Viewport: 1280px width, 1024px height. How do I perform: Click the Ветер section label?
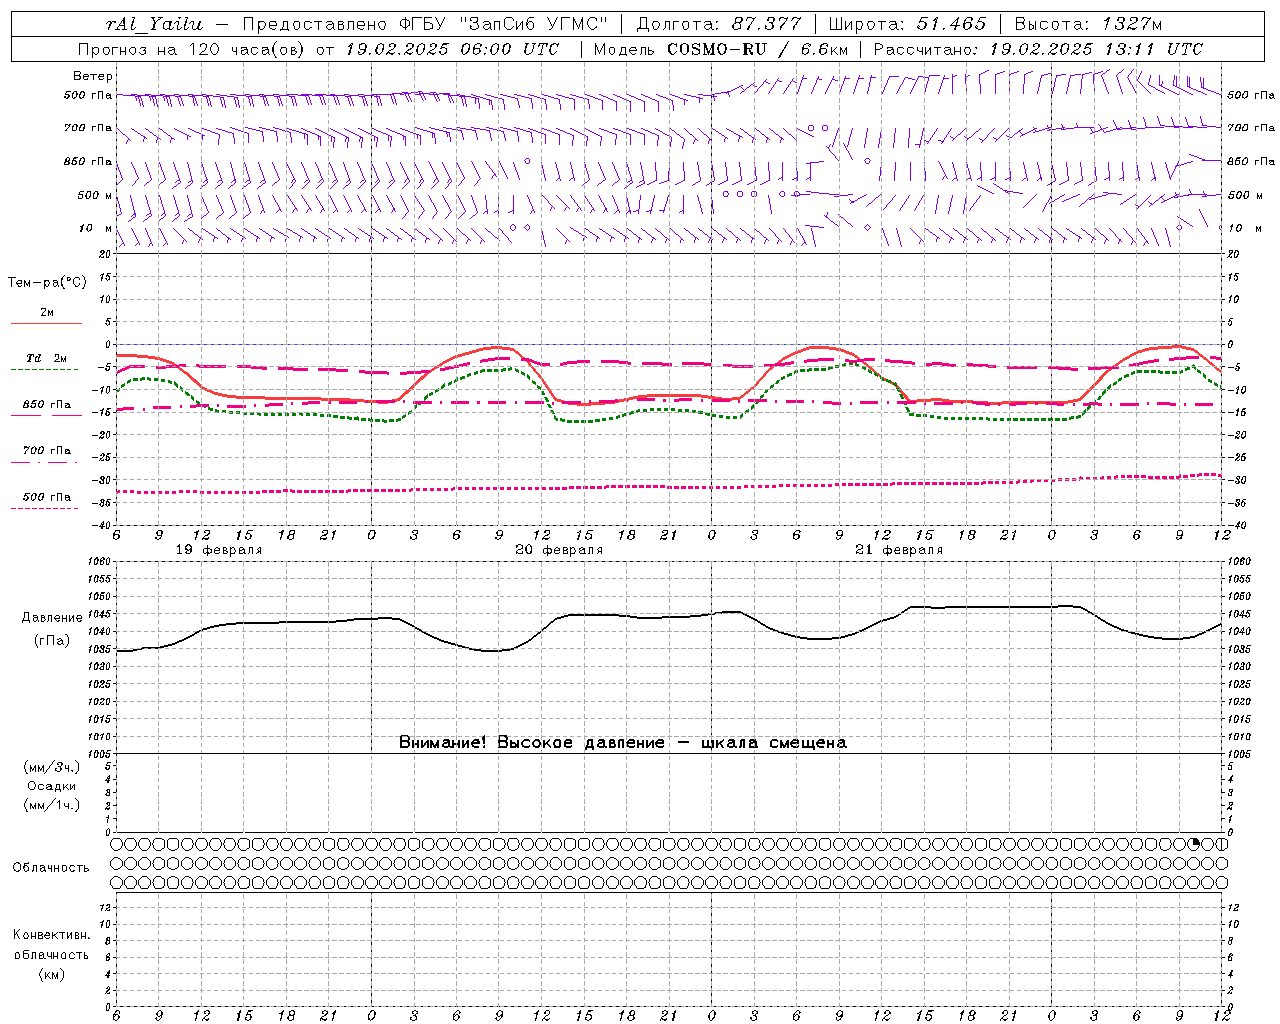(92, 76)
